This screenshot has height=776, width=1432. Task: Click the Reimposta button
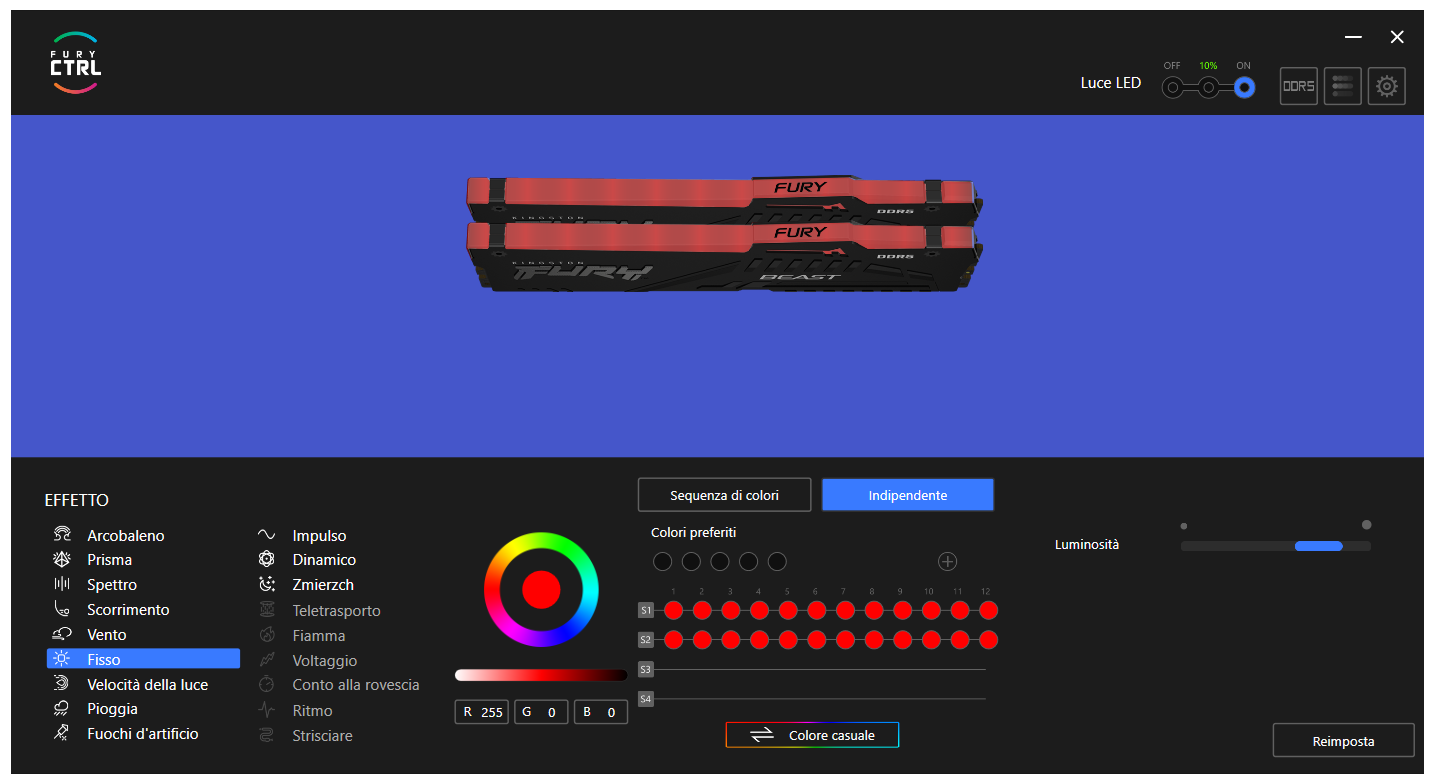pyautogui.click(x=1343, y=741)
